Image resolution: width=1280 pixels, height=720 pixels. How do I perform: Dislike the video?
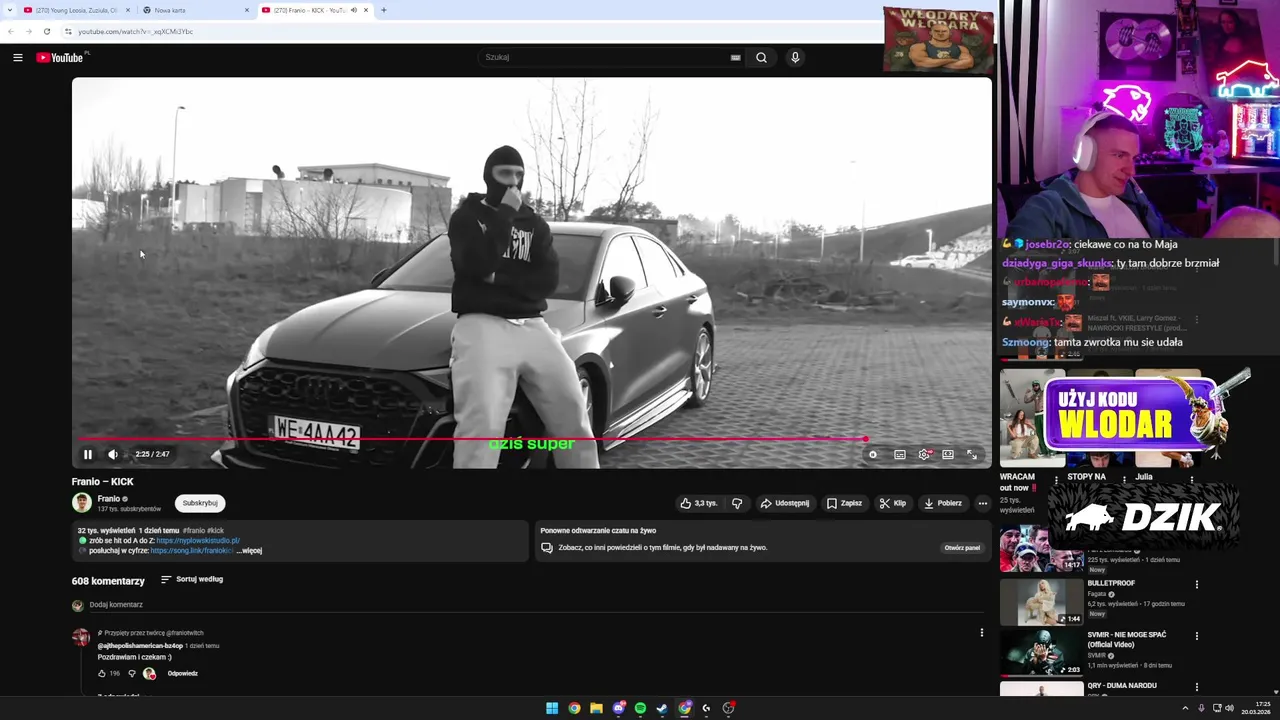coord(737,503)
